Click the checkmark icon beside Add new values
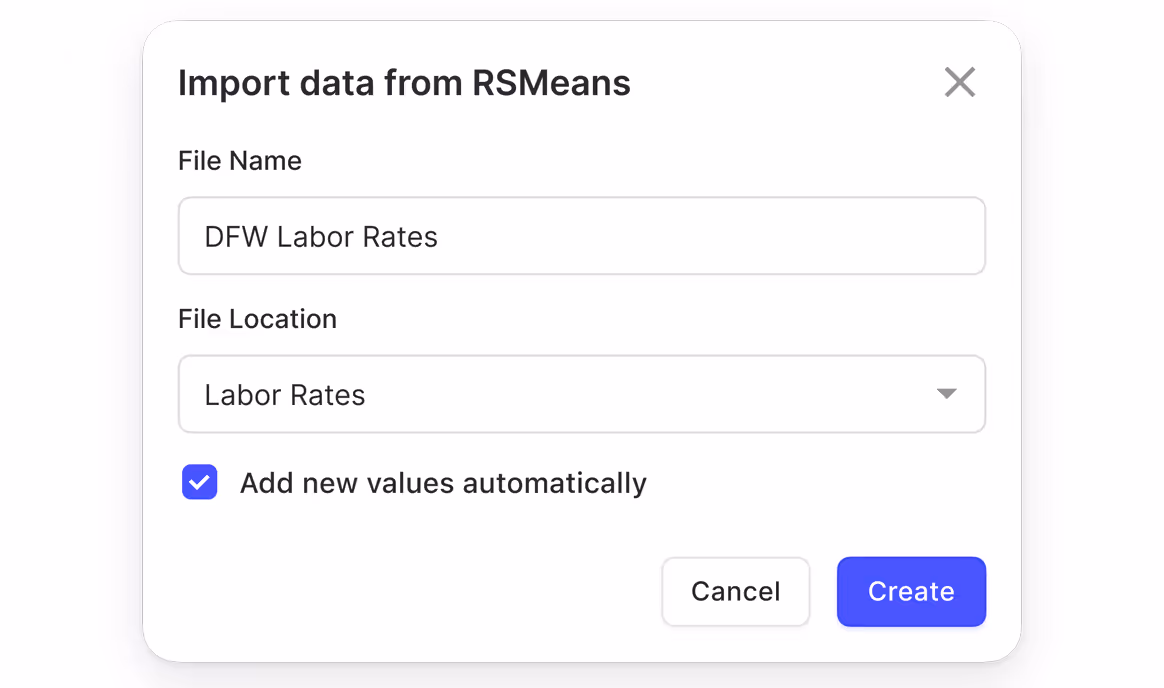The width and height of the screenshot is (1164, 688). point(200,483)
